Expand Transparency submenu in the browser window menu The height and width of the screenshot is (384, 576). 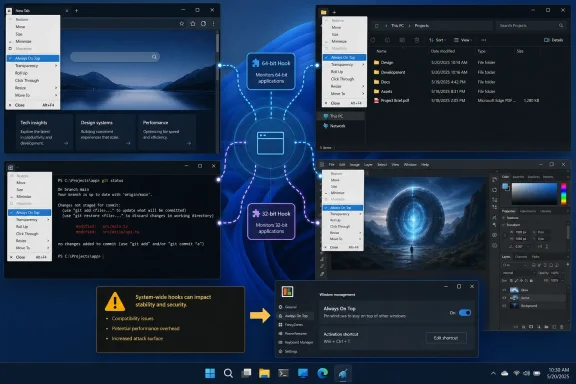33,66
